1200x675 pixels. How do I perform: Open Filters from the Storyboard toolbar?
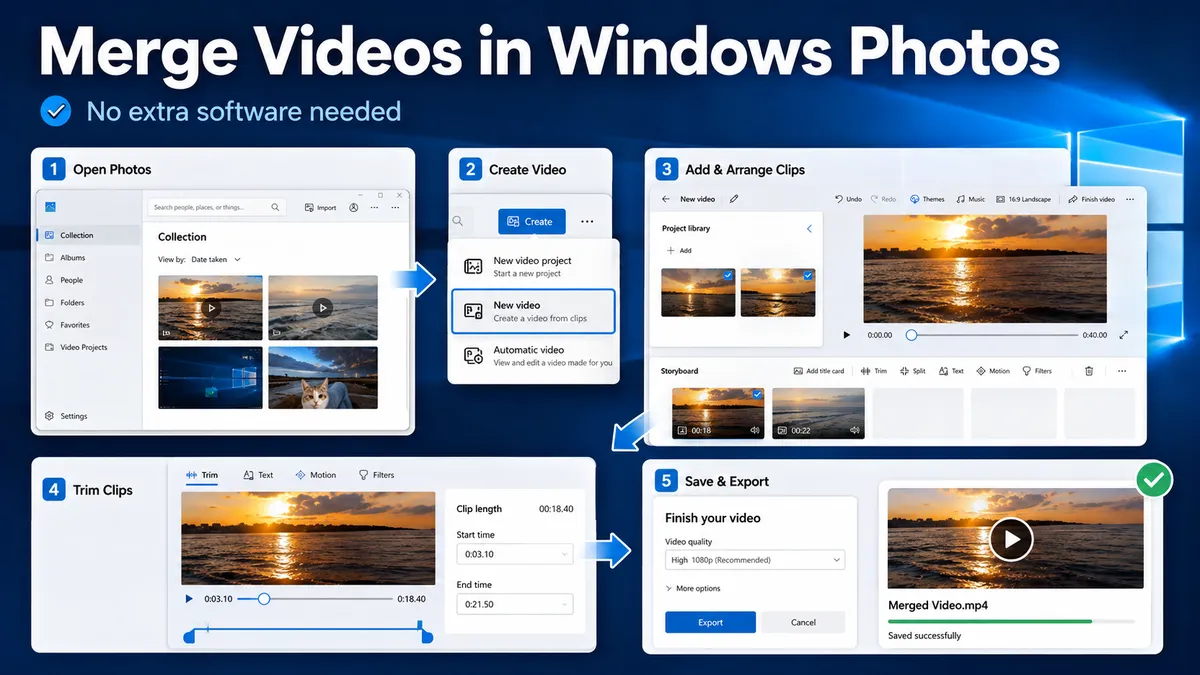tap(1037, 371)
